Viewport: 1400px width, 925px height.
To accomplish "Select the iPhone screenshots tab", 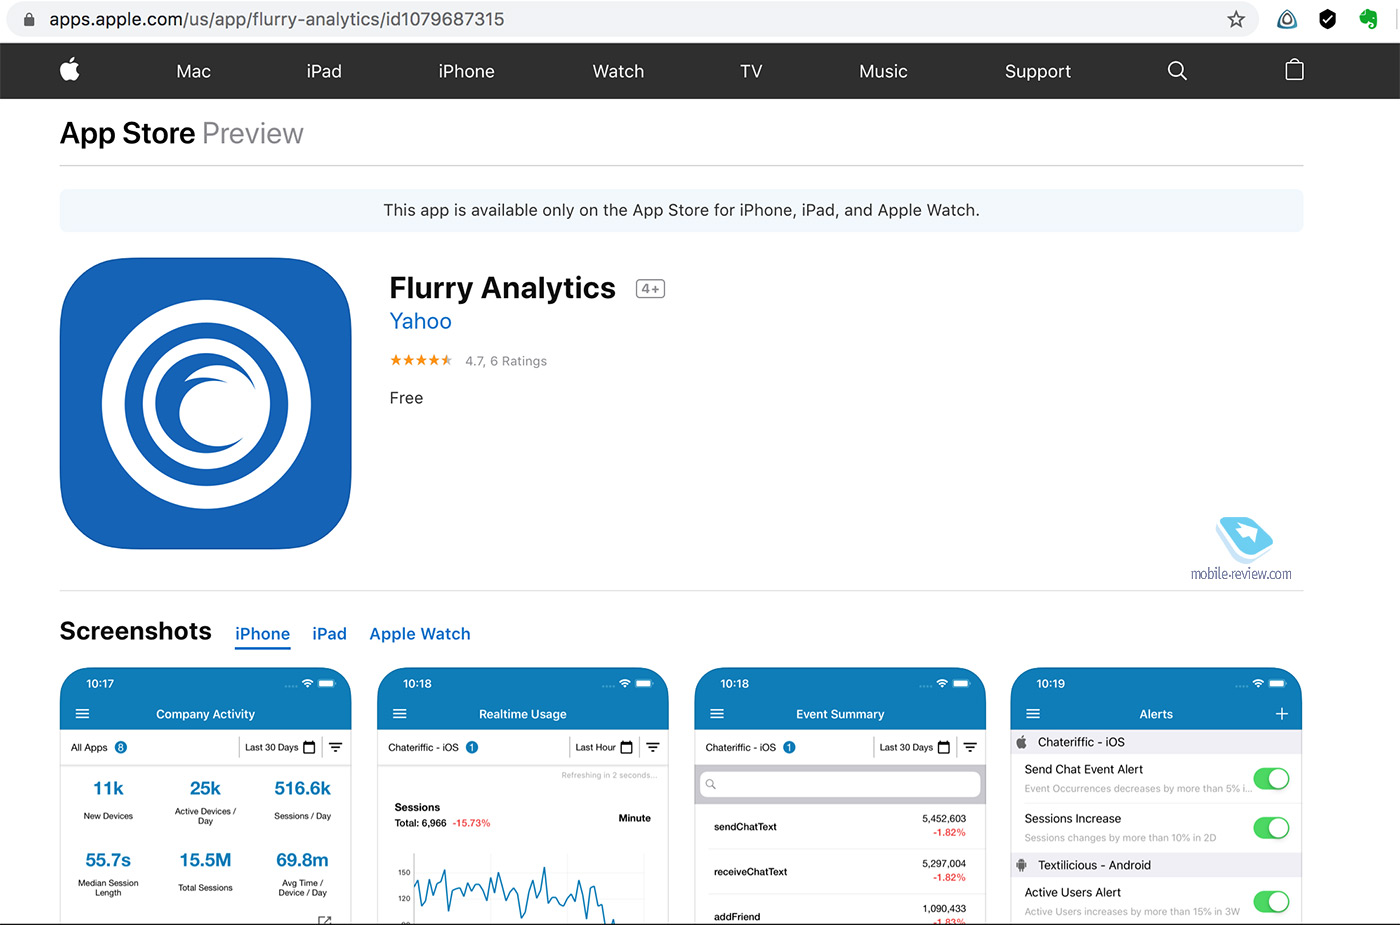I will click(x=262, y=634).
